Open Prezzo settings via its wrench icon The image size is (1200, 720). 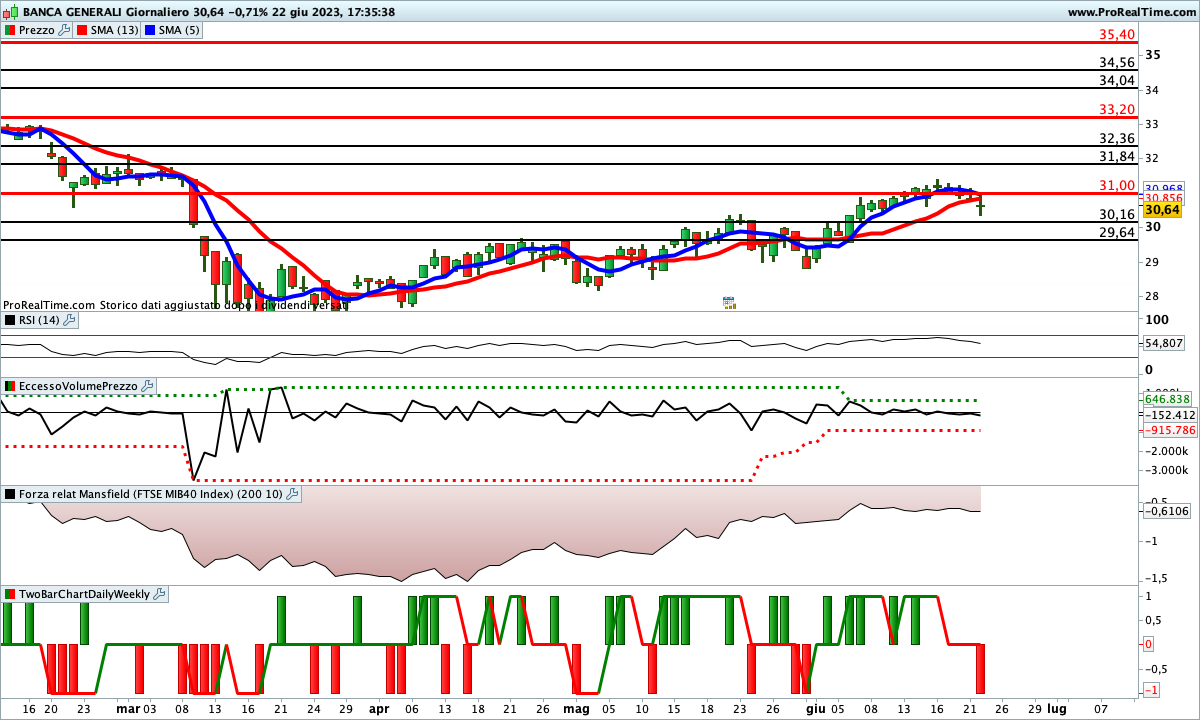(x=65, y=30)
